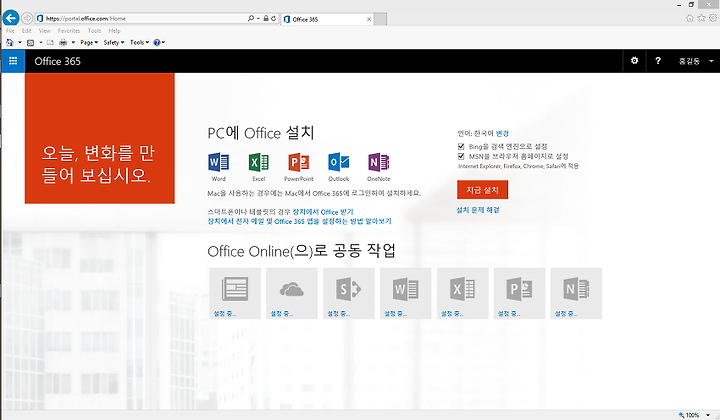Open the zoom level dropdown arrow
Screen dimensions: 720x420
coord(708,415)
